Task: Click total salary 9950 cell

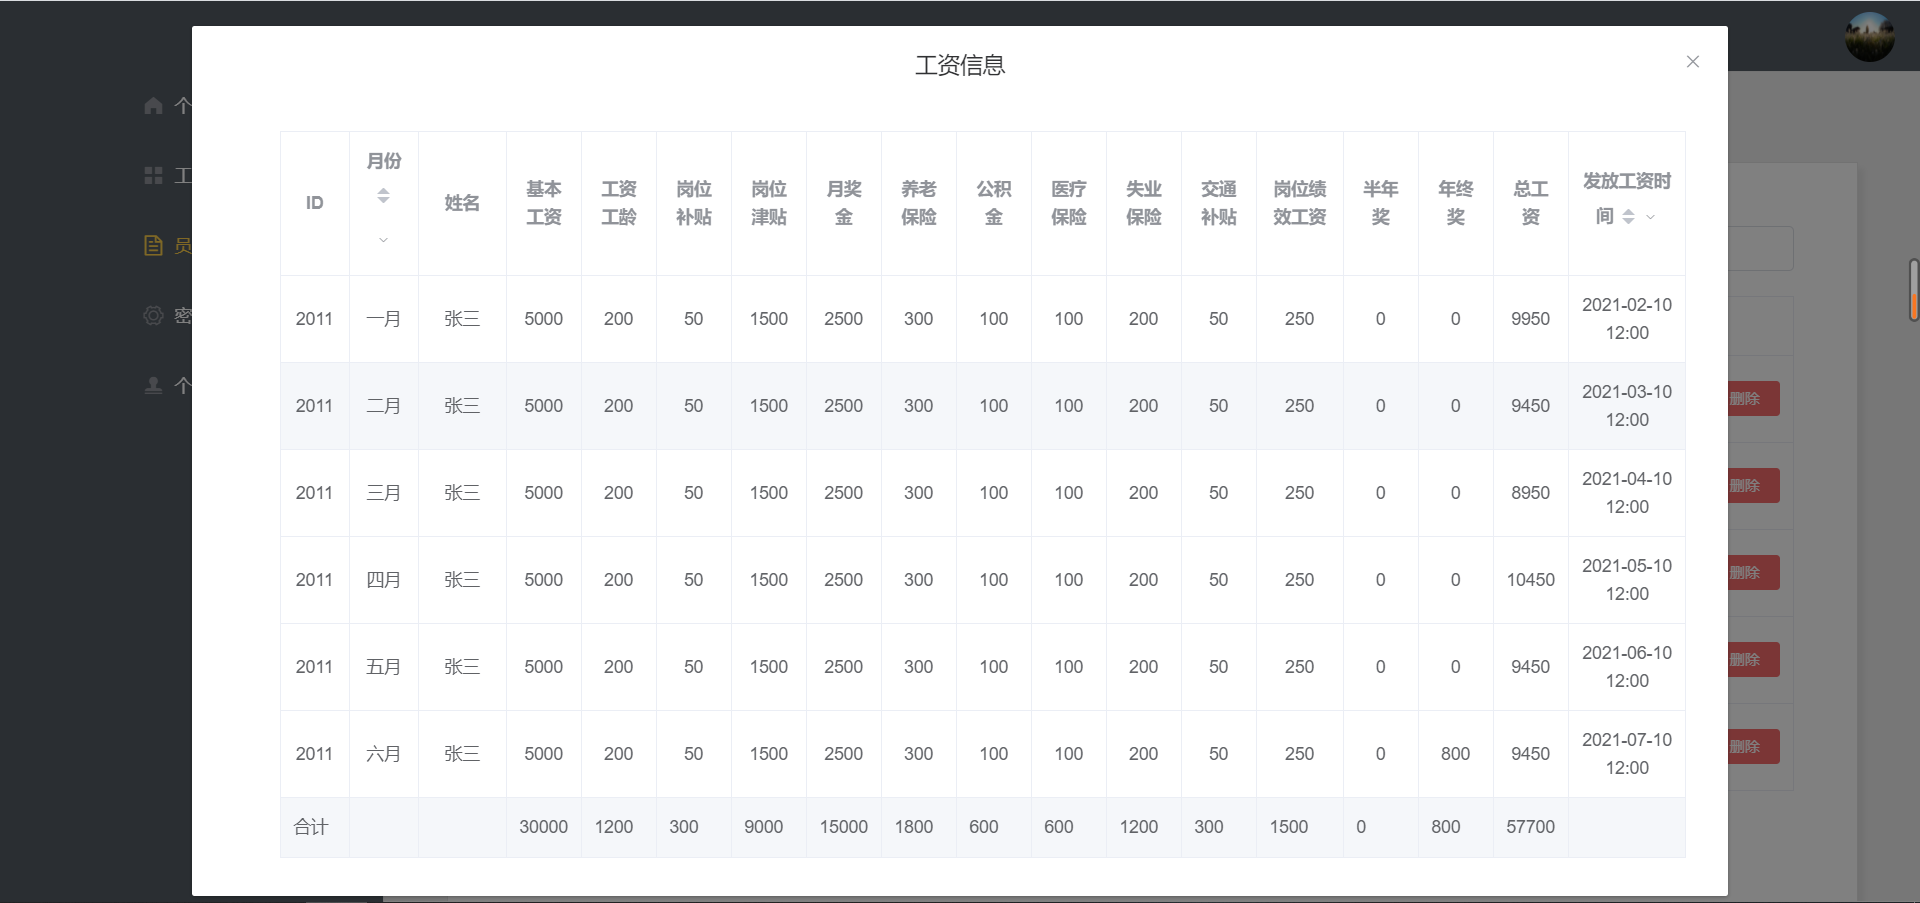Action: [x=1531, y=319]
